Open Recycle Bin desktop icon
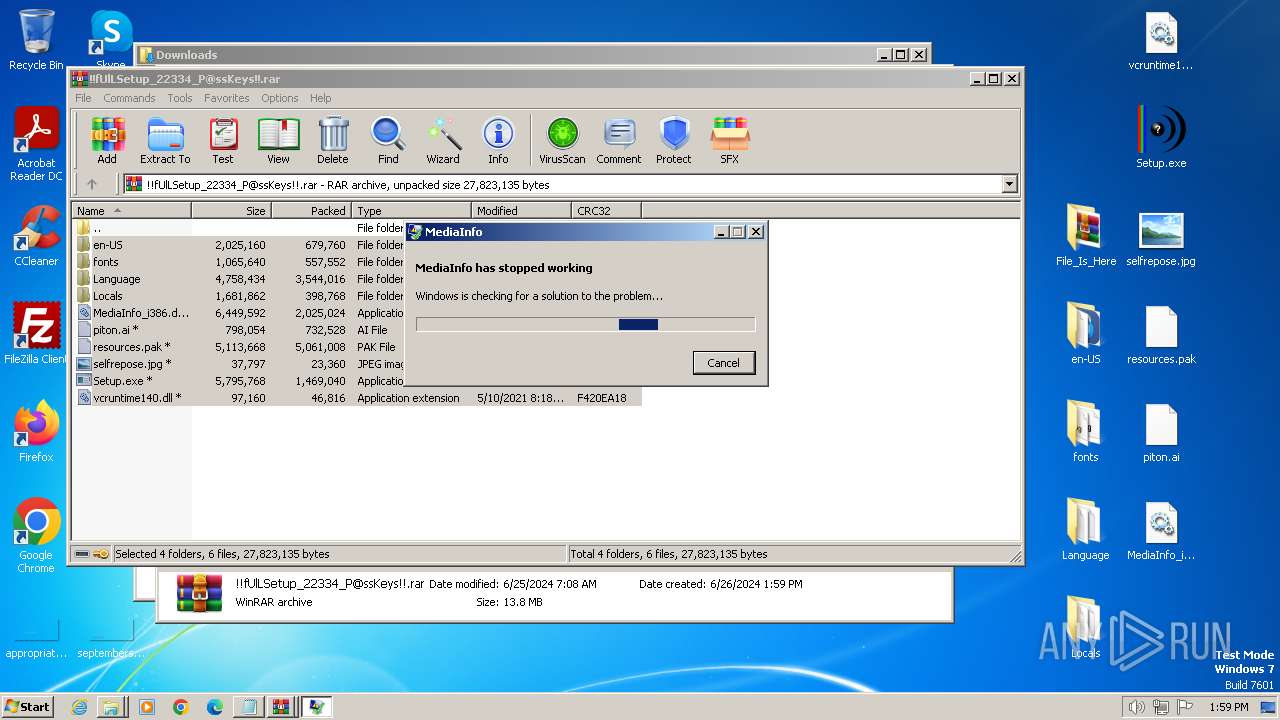 (36, 40)
